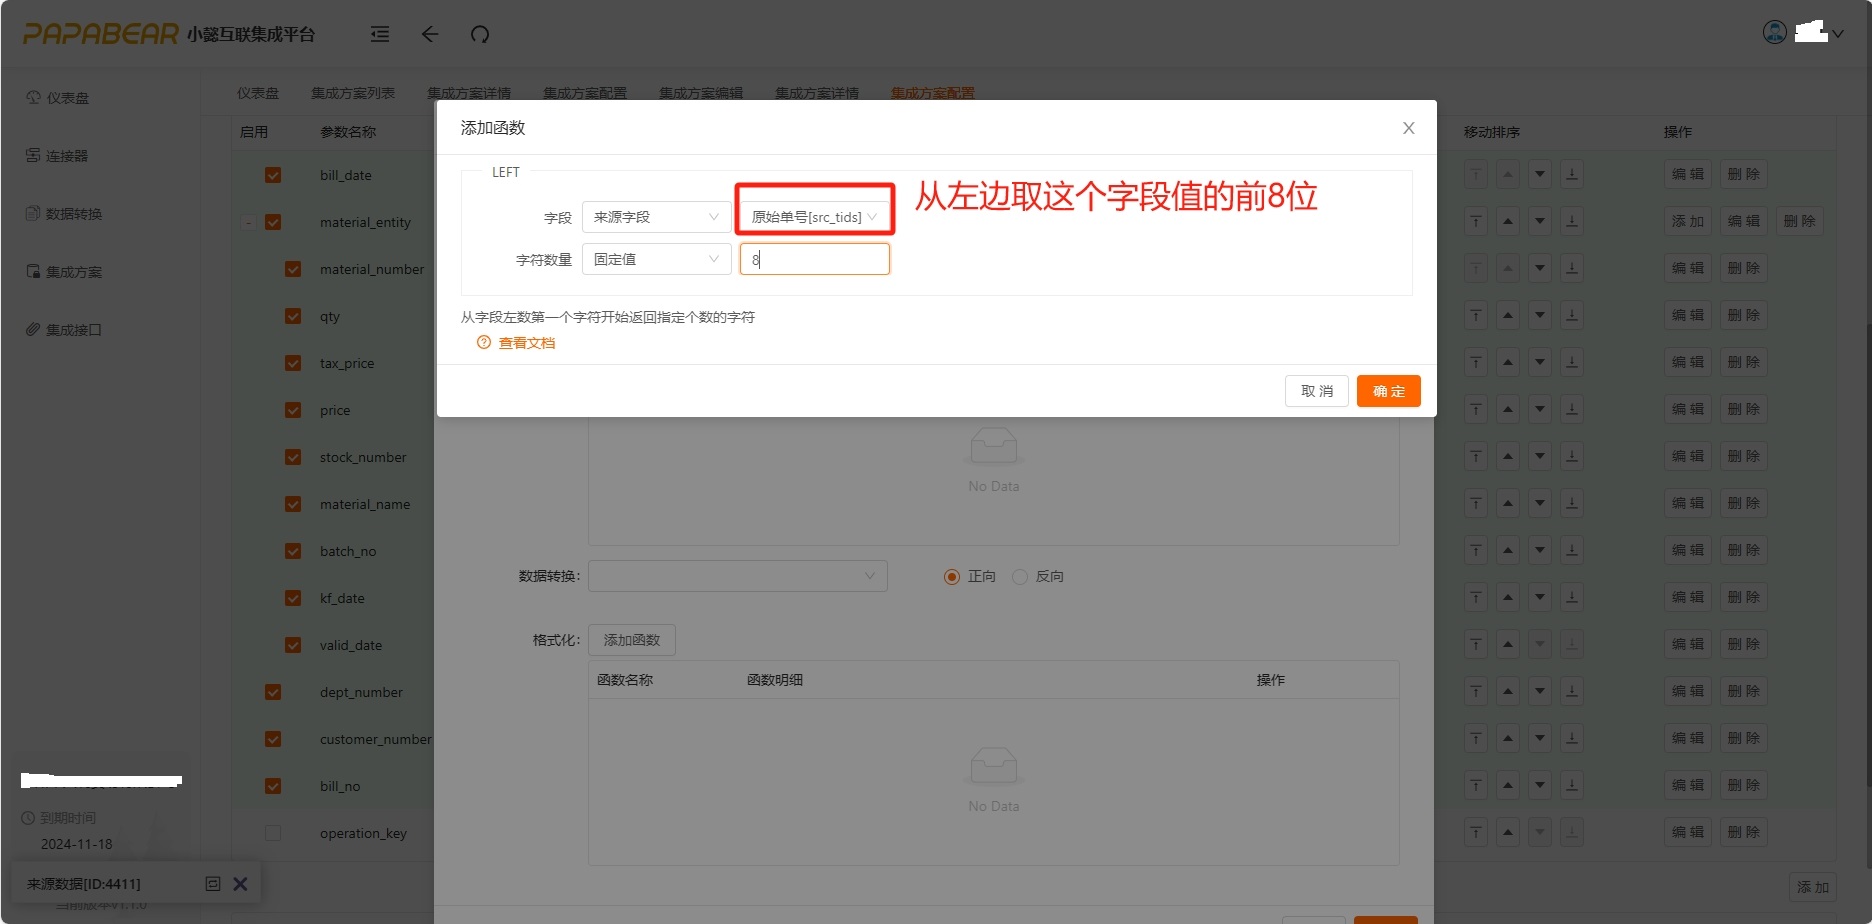The height and width of the screenshot is (924, 1872).
Task: Minimize the 来源数据 floating panel icon
Action: pos(212,884)
